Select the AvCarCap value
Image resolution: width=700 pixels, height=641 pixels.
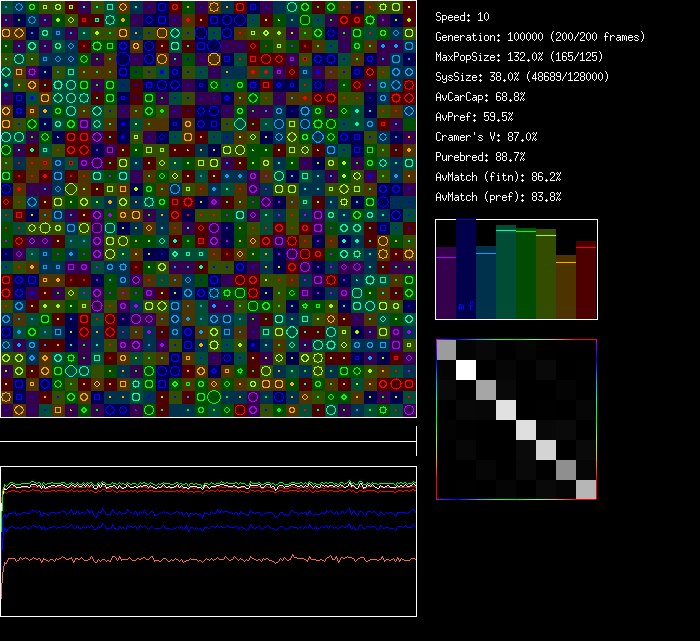pos(480,97)
